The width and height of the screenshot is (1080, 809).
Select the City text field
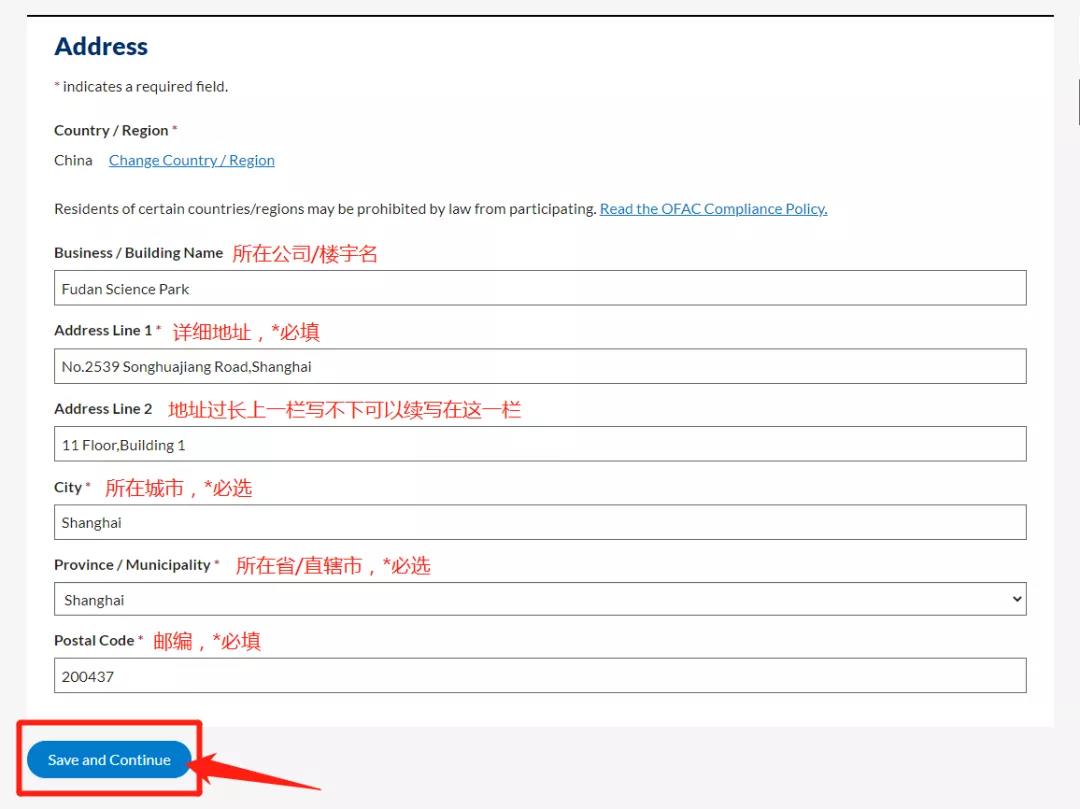540,523
